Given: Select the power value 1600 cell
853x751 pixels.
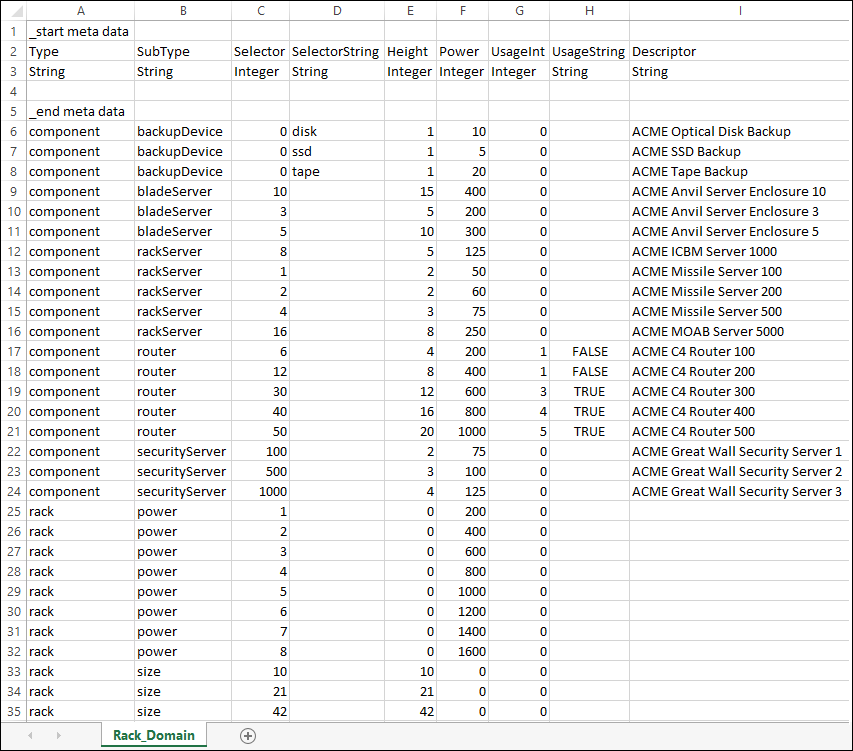Looking at the screenshot, I should [462, 651].
